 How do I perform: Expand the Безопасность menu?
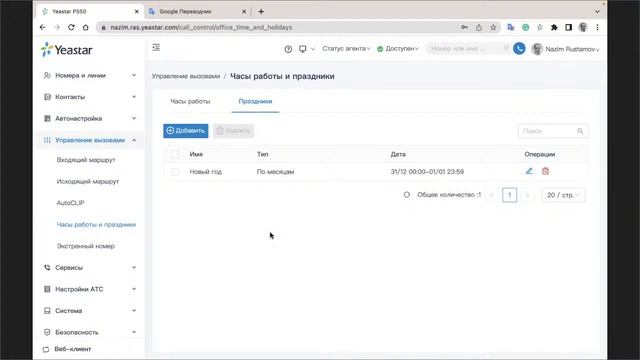point(90,332)
